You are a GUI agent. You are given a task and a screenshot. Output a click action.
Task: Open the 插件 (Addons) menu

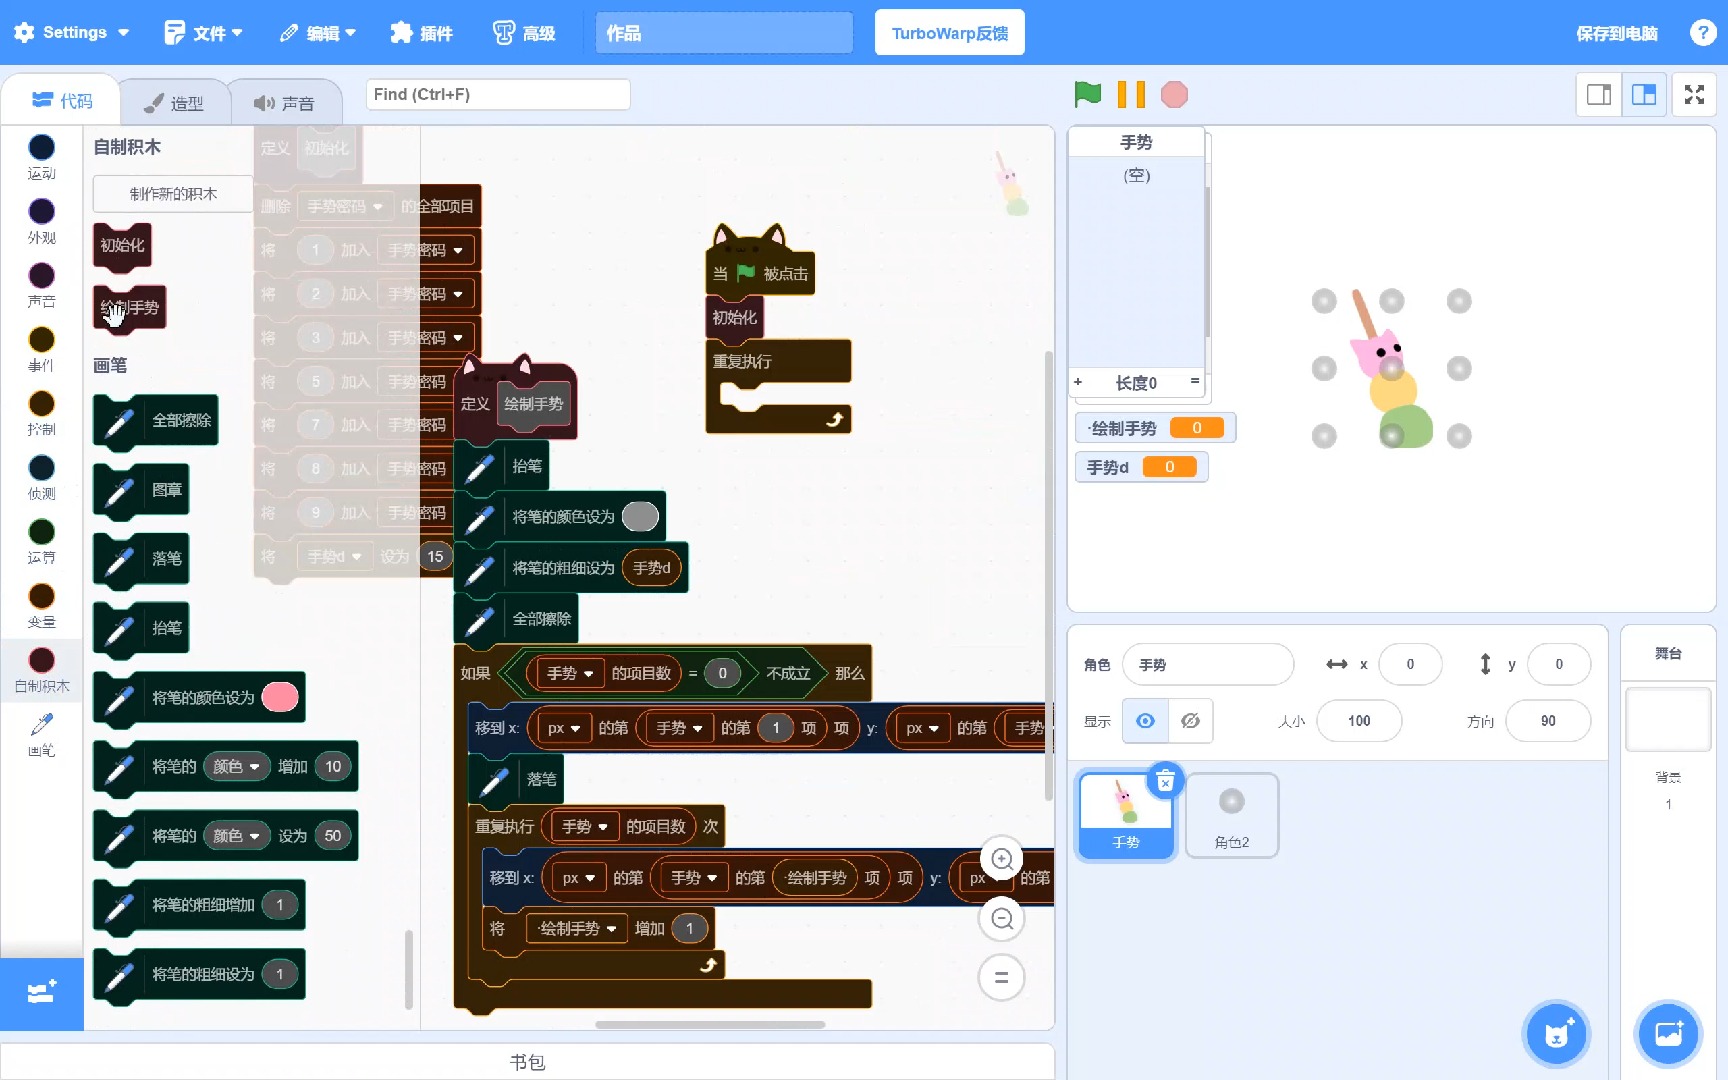tap(421, 33)
